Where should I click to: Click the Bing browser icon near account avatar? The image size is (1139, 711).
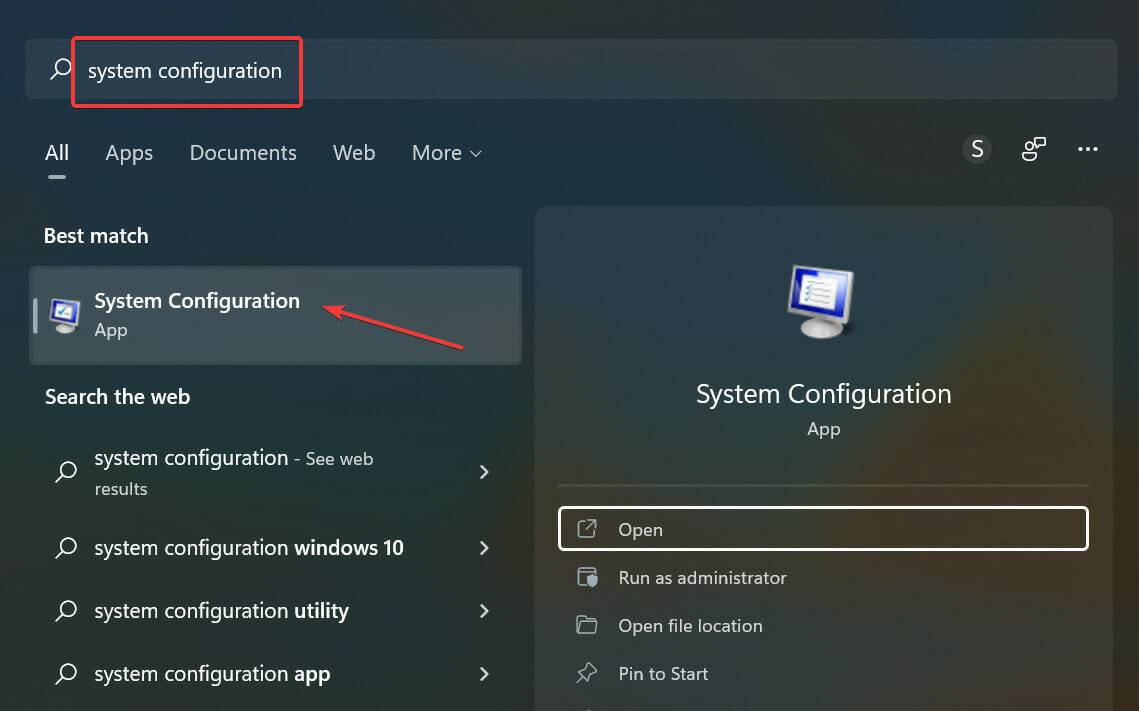click(x=1033, y=148)
